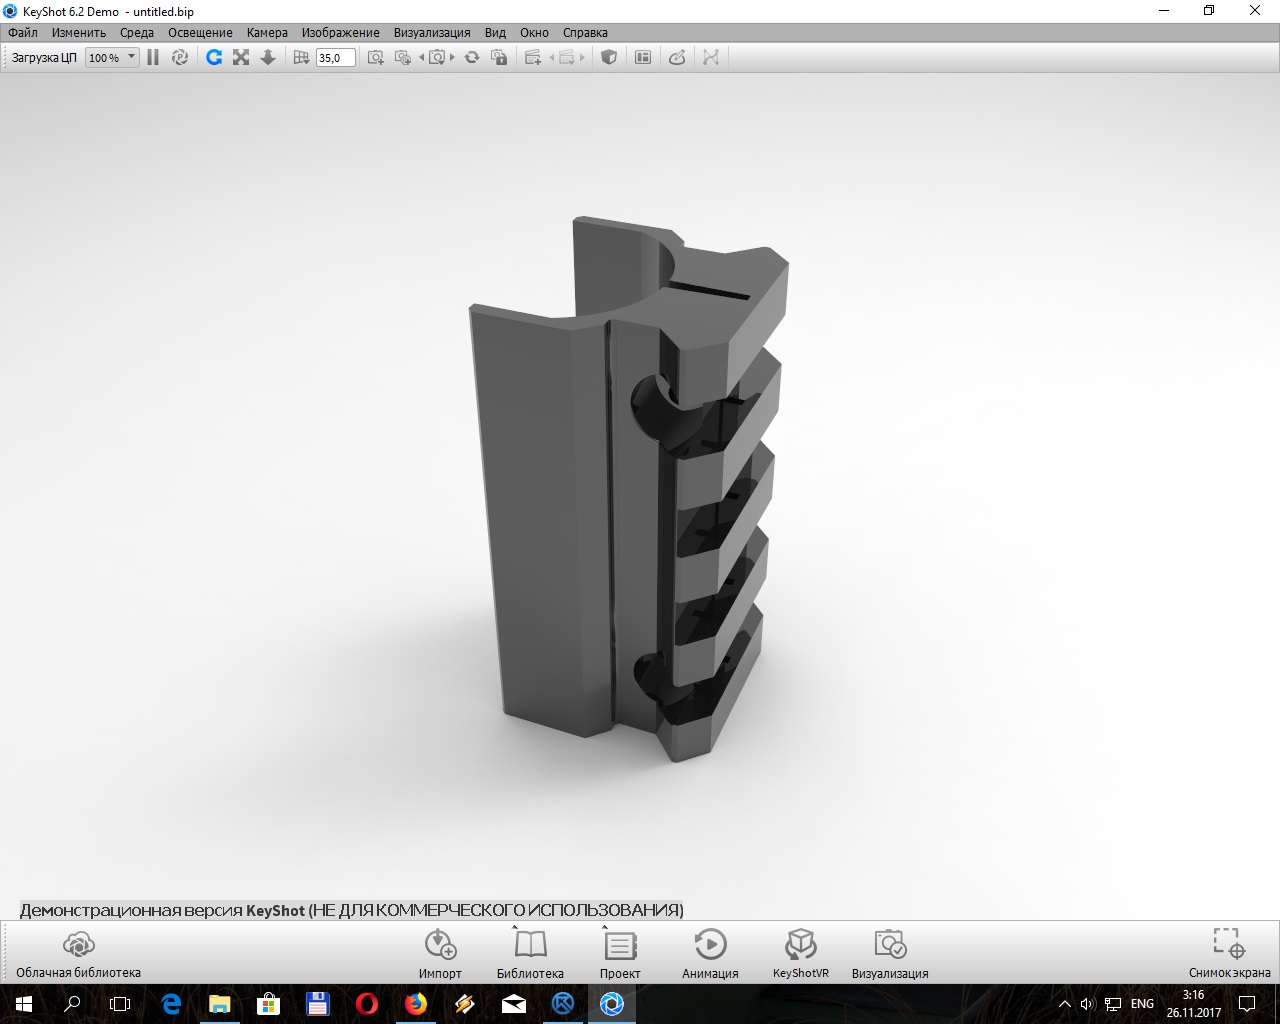
Task: Open Task View on the taskbar
Action: pos(120,1004)
